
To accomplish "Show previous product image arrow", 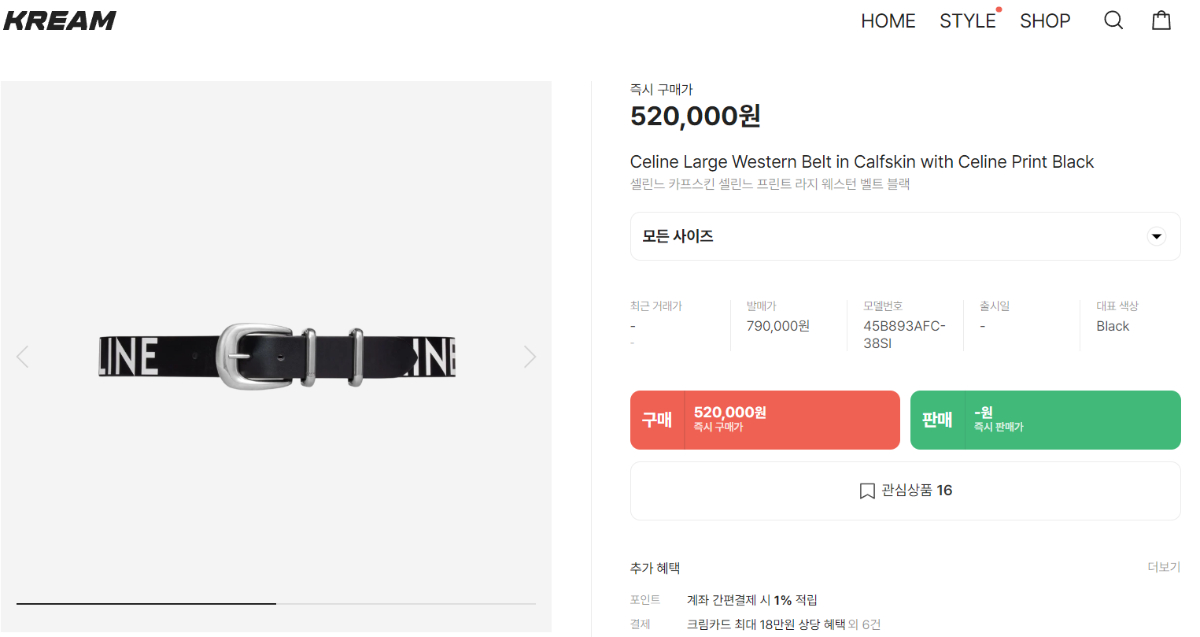I will pos(23,356).
